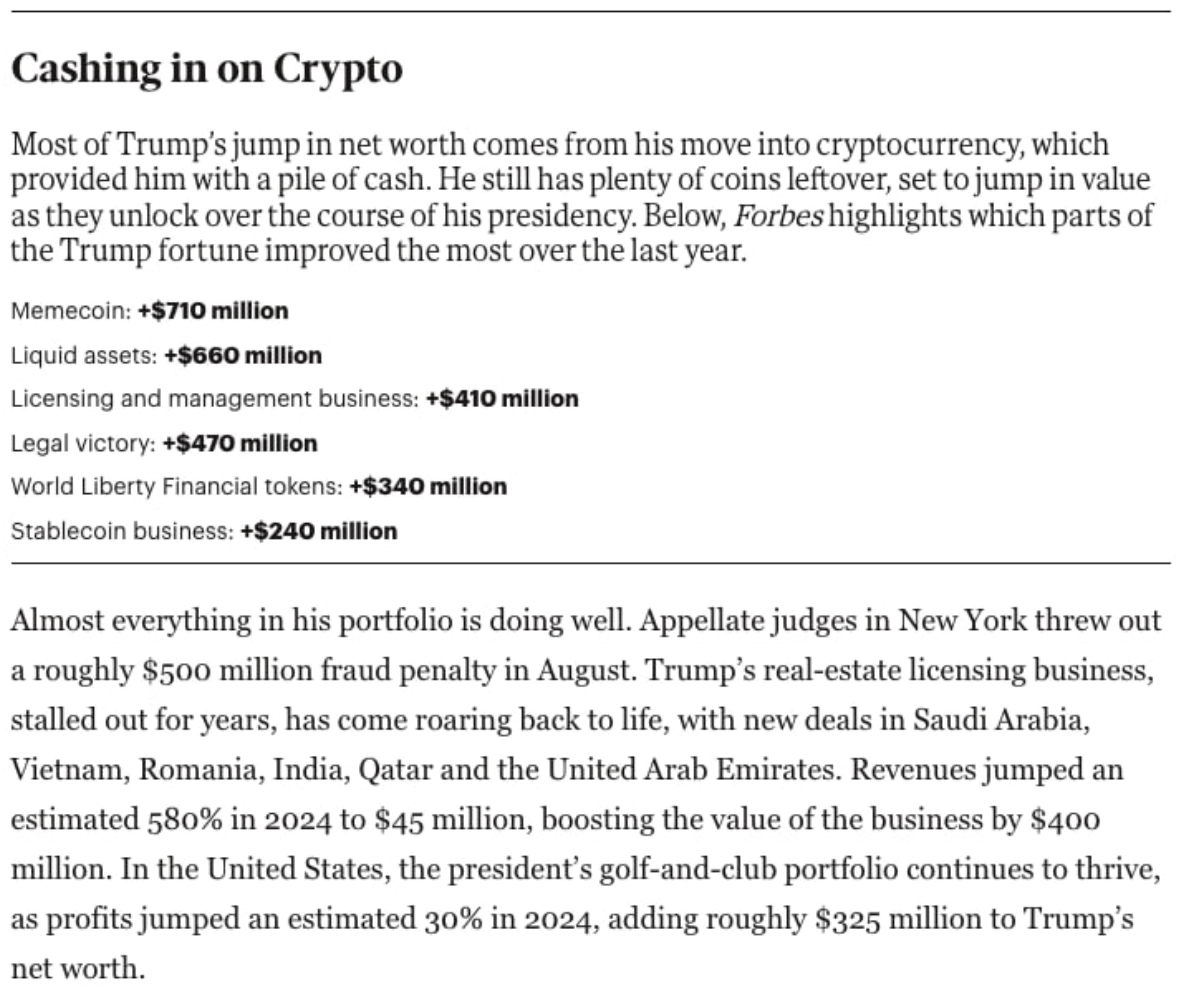Click the "Cashing in on Crypto" heading

[207, 69]
